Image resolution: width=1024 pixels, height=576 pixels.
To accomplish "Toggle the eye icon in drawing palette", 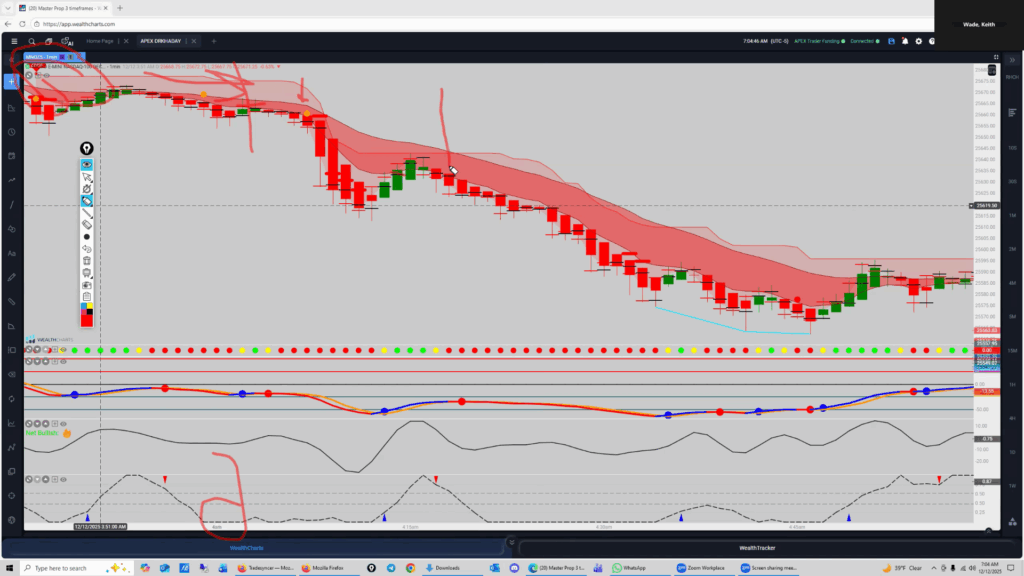I will (87, 164).
